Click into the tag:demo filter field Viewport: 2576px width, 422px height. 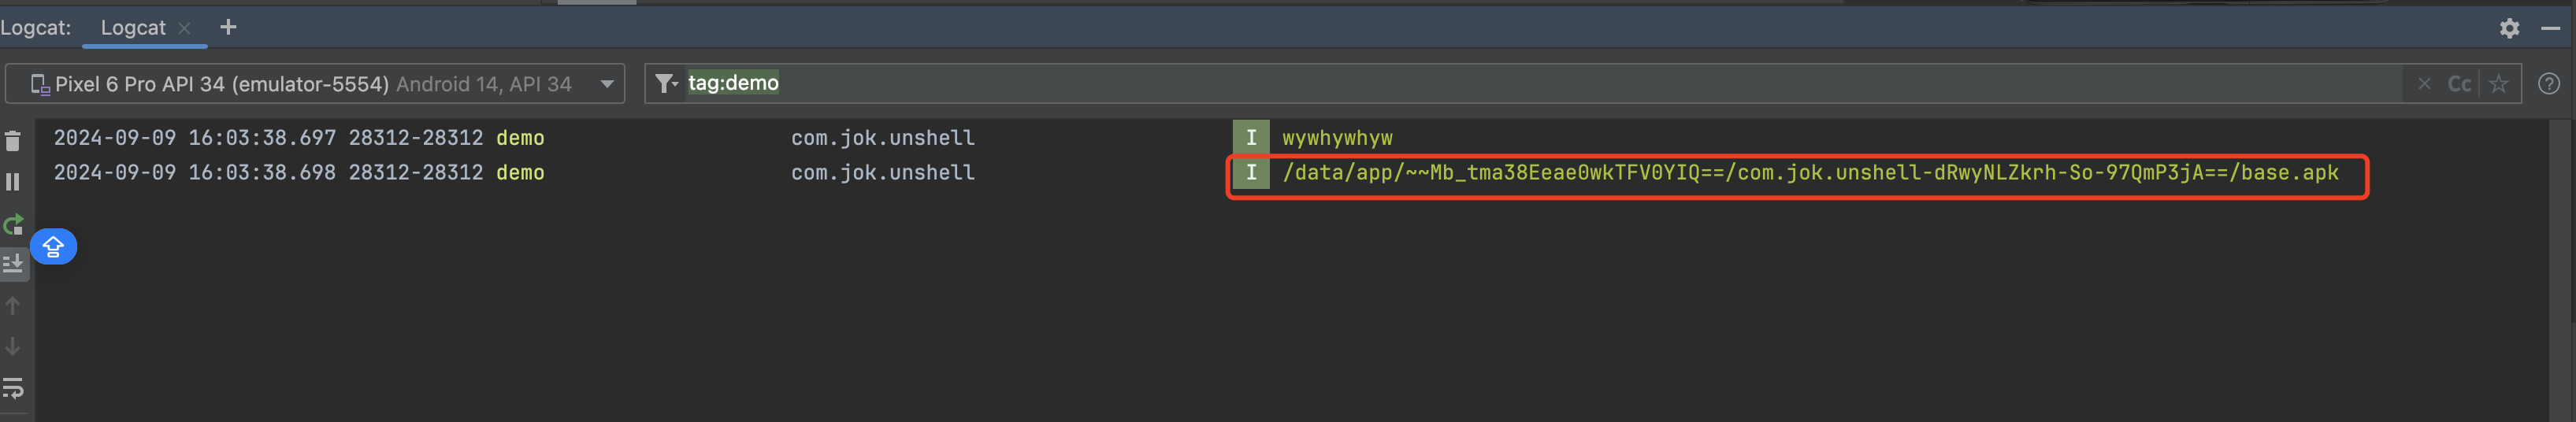pyautogui.click(x=1500, y=84)
